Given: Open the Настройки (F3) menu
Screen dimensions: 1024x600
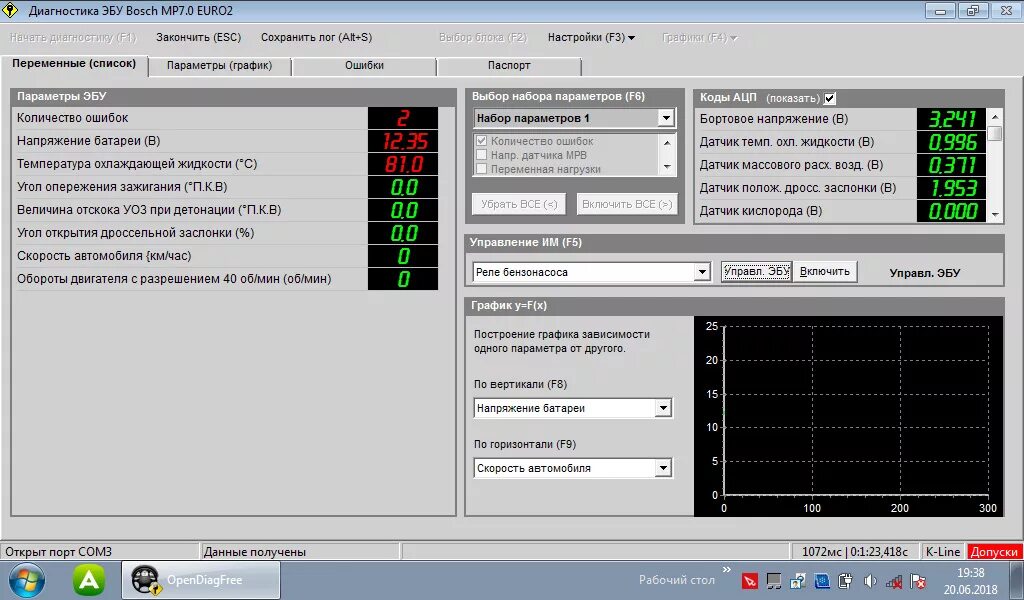Looking at the screenshot, I should tap(591, 37).
